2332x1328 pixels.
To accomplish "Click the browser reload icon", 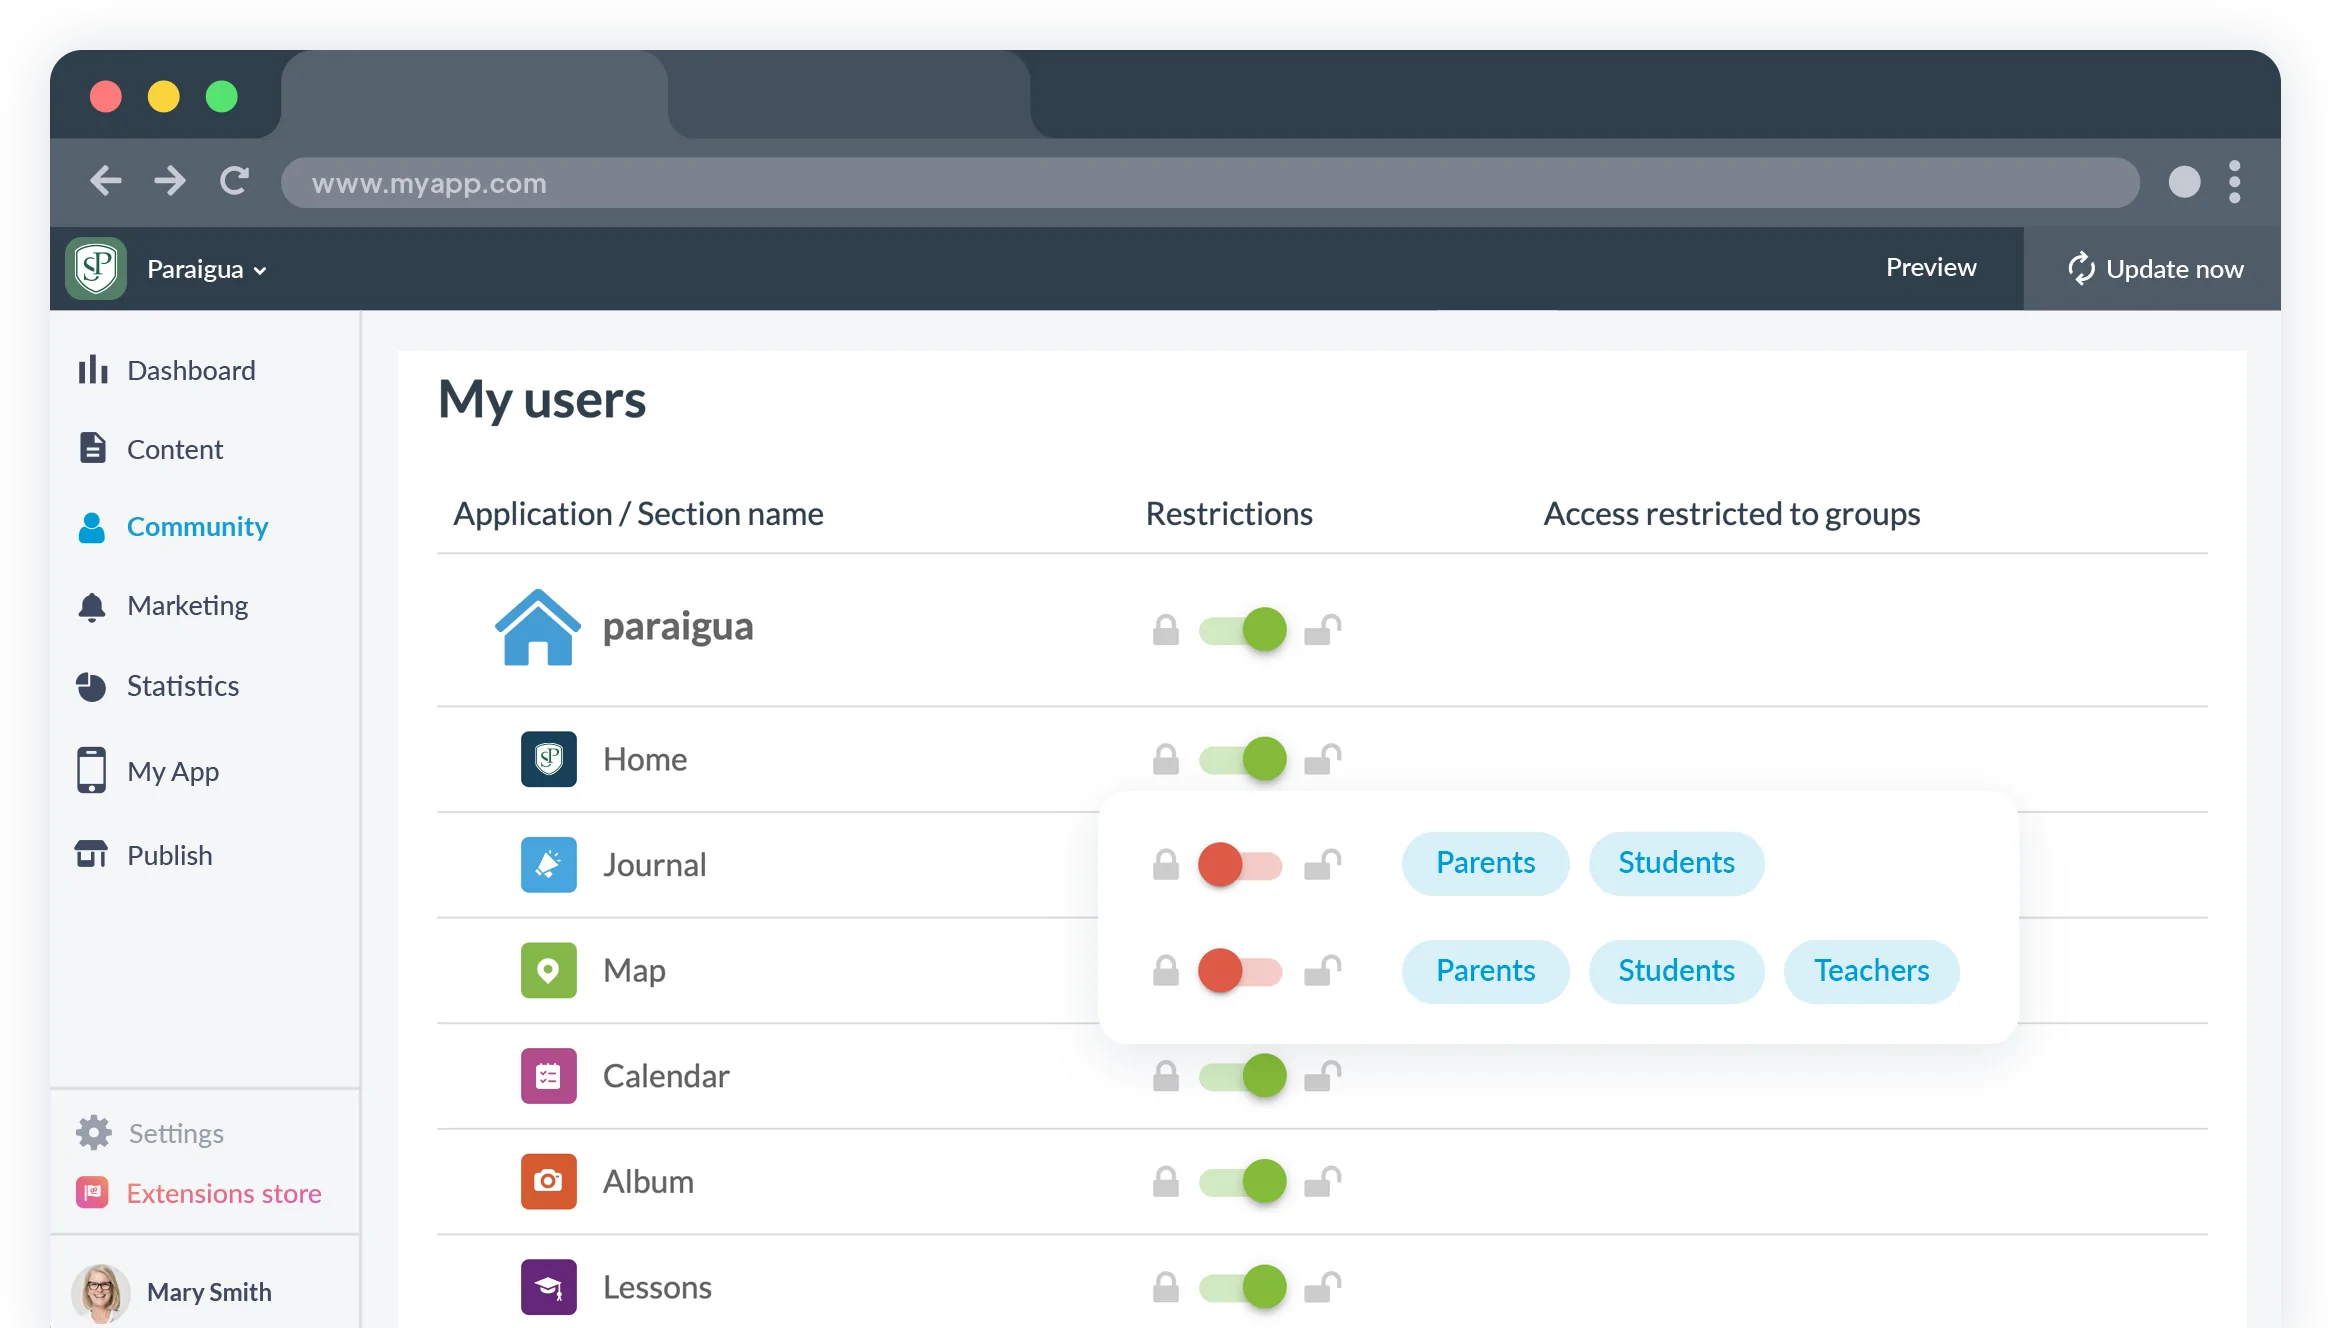I will click(x=234, y=181).
